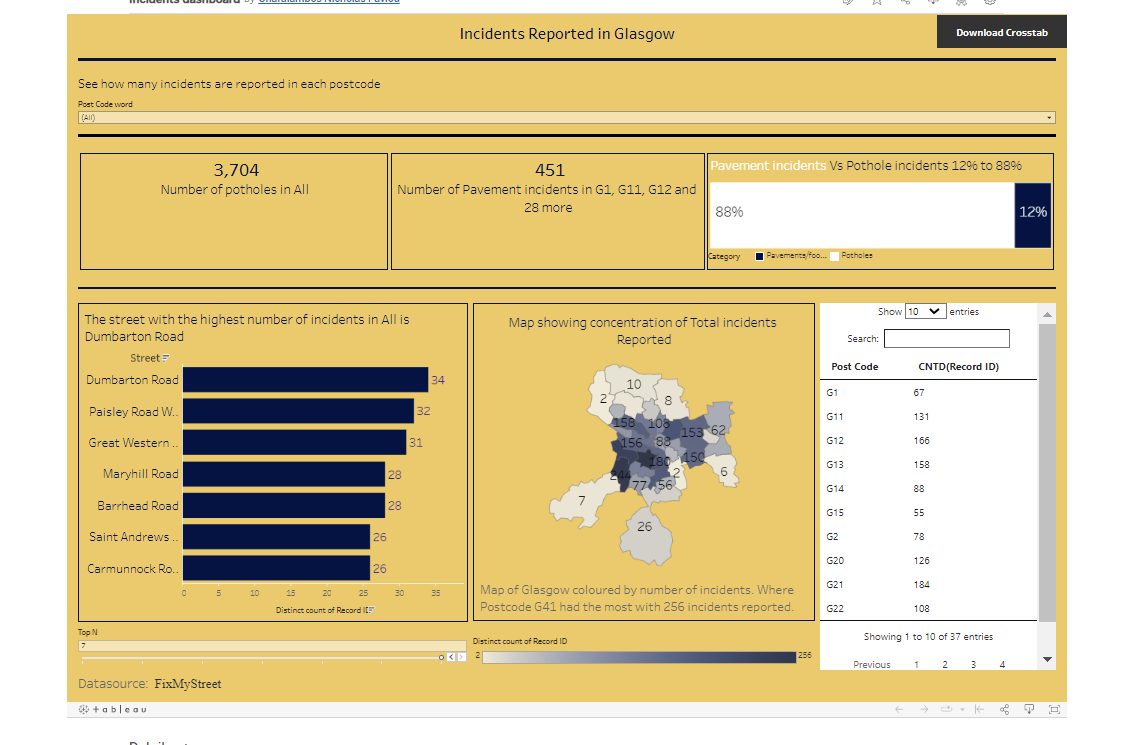This screenshot has width=1123, height=745.
Task: Click the Download Crosstab button
Action: [1001, 32]
